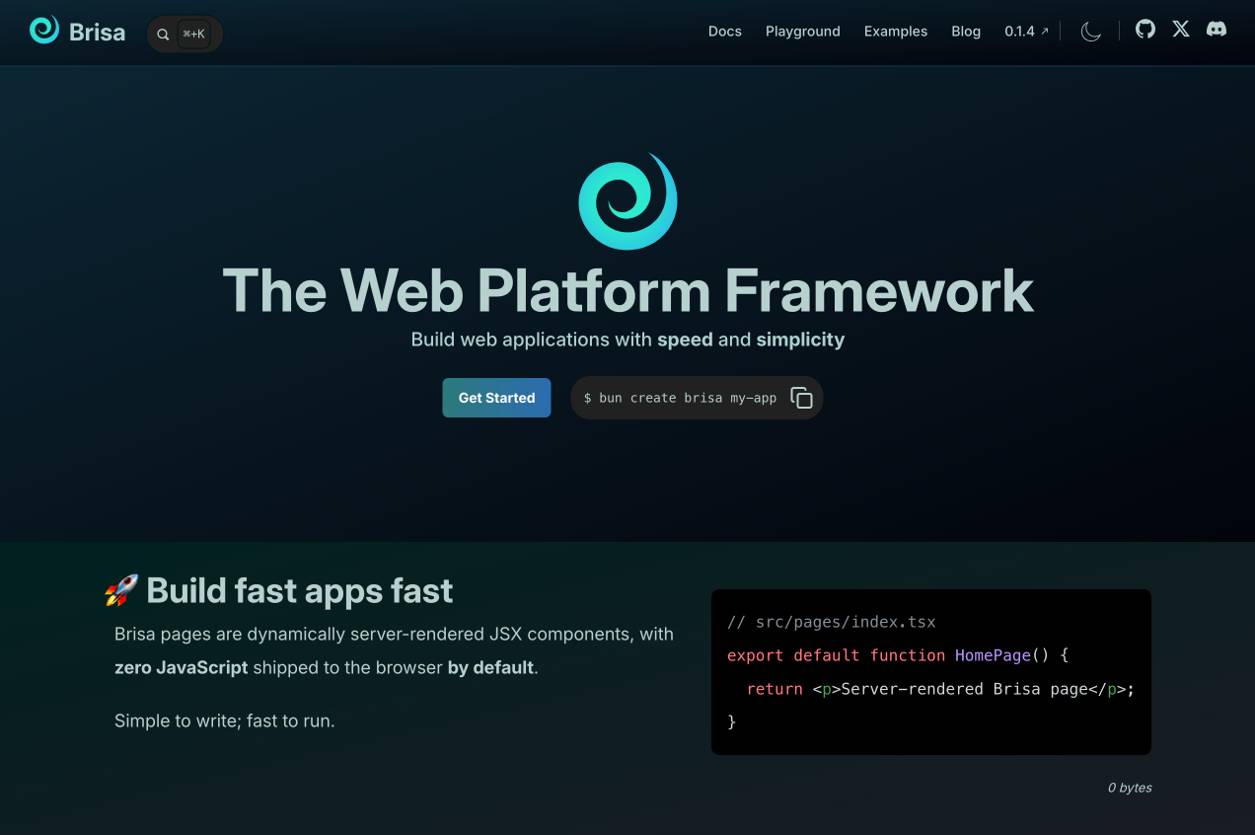The width and height of the screenshot is (1255, 835).
Task: Click the '0 bytes' caption
Action: pos(1129,788)
